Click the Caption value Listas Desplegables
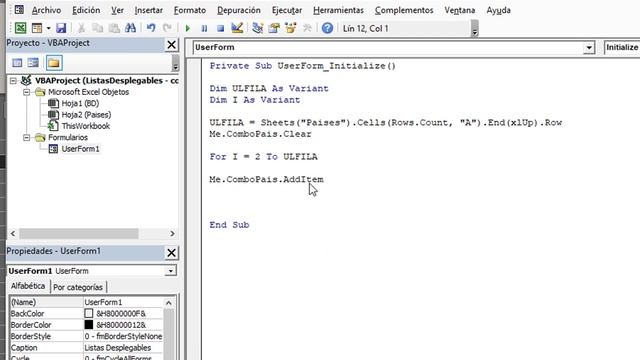The image size is (640, 360). point(123,348)
